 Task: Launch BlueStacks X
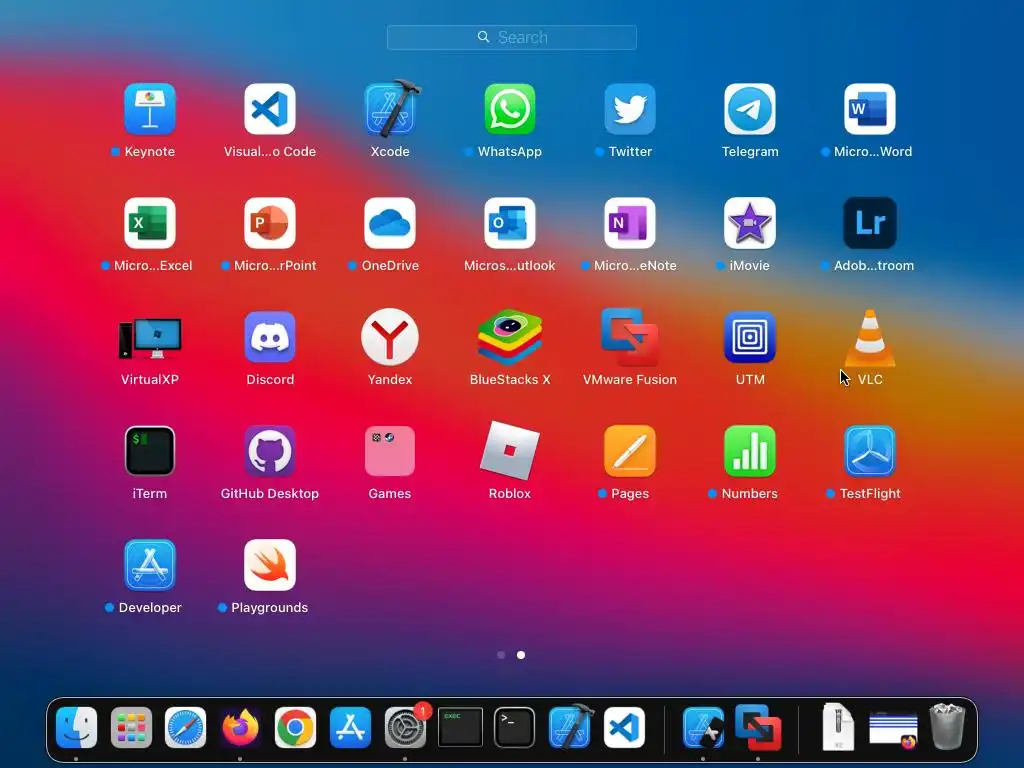point(510,337)
